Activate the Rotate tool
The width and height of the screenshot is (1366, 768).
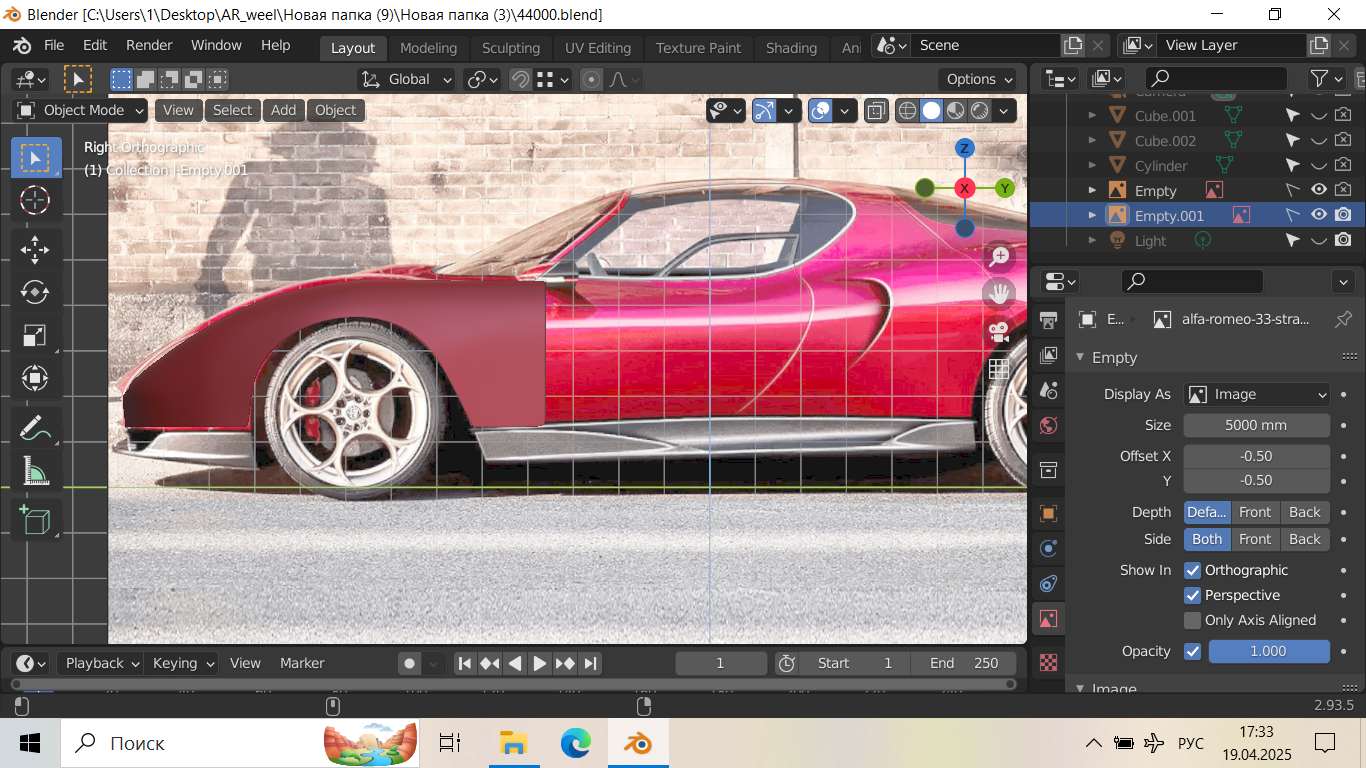click(35, 292)
